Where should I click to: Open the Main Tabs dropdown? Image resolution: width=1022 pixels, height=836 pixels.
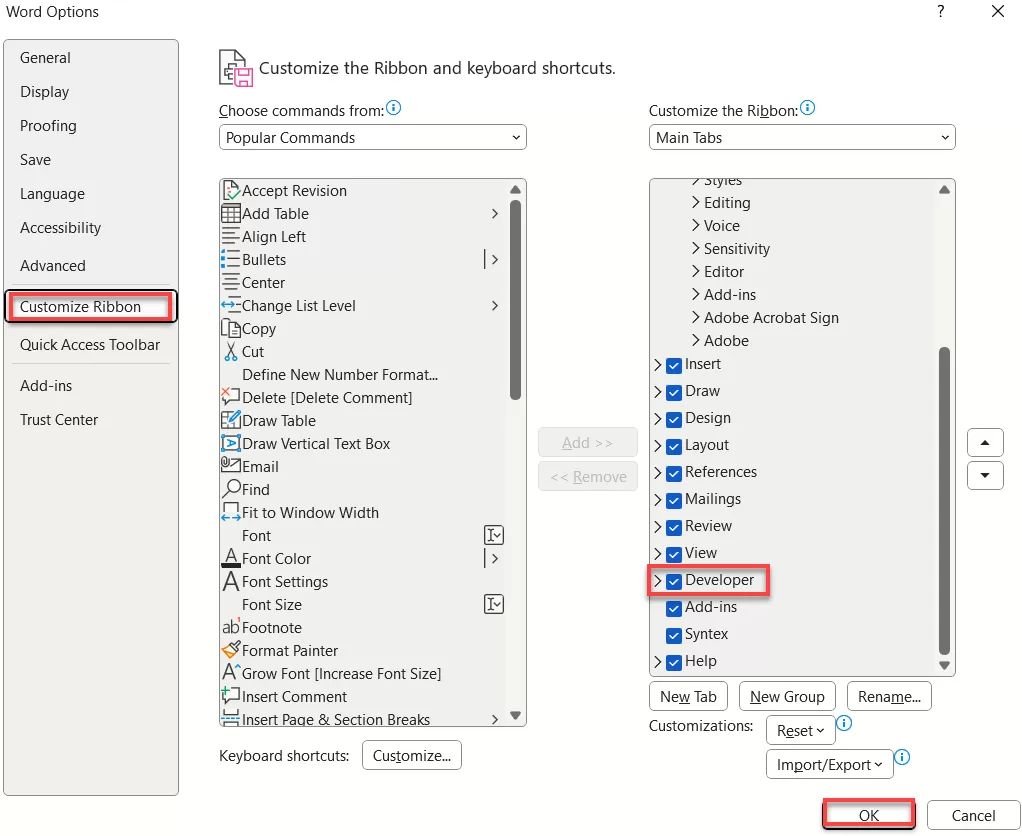coord(801,138)
